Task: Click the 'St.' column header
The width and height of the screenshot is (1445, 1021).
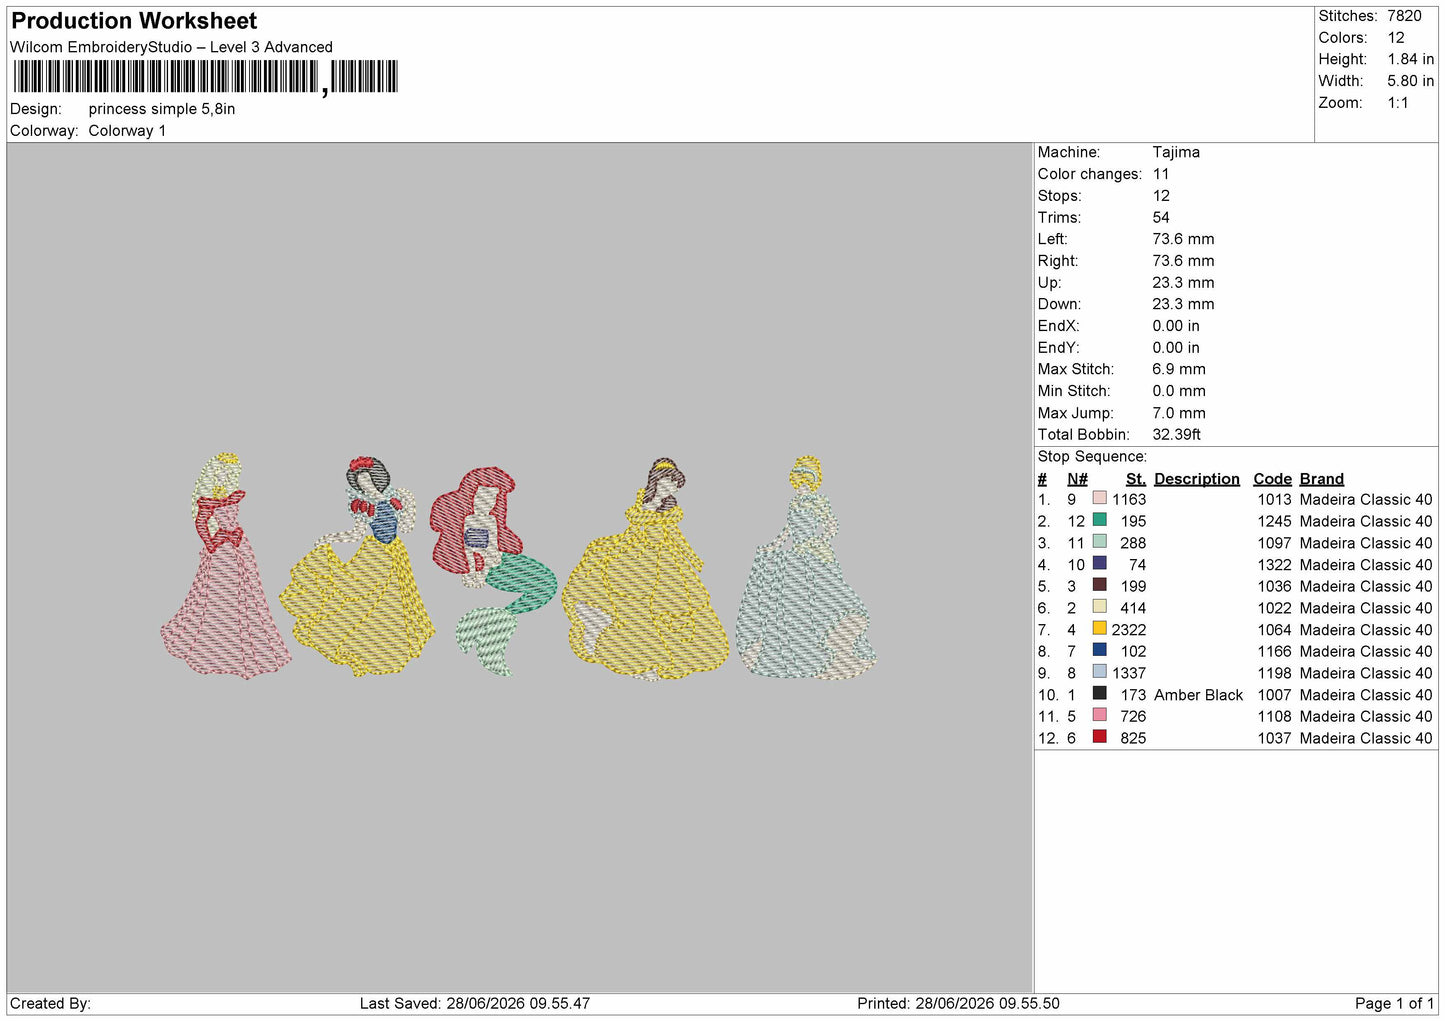Action: click(1135, 479)
